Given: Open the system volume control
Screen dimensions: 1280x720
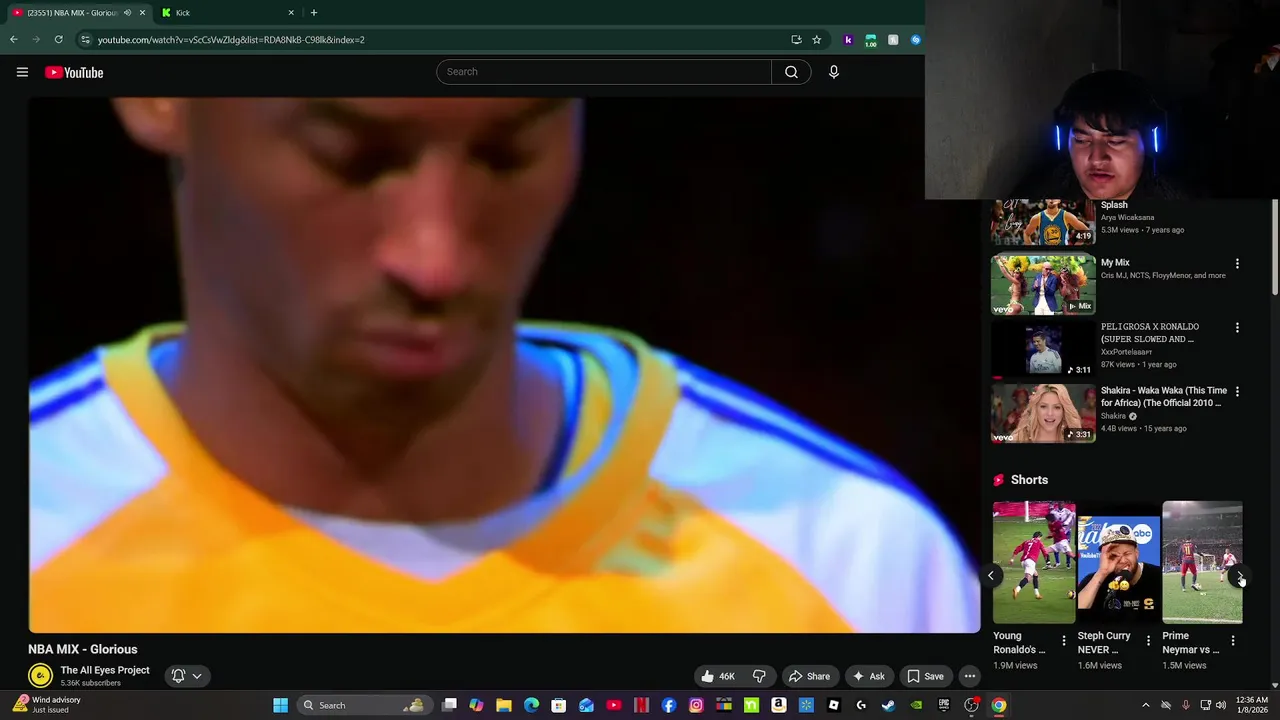Looking at the screenshot, I should pos(1220,705).
